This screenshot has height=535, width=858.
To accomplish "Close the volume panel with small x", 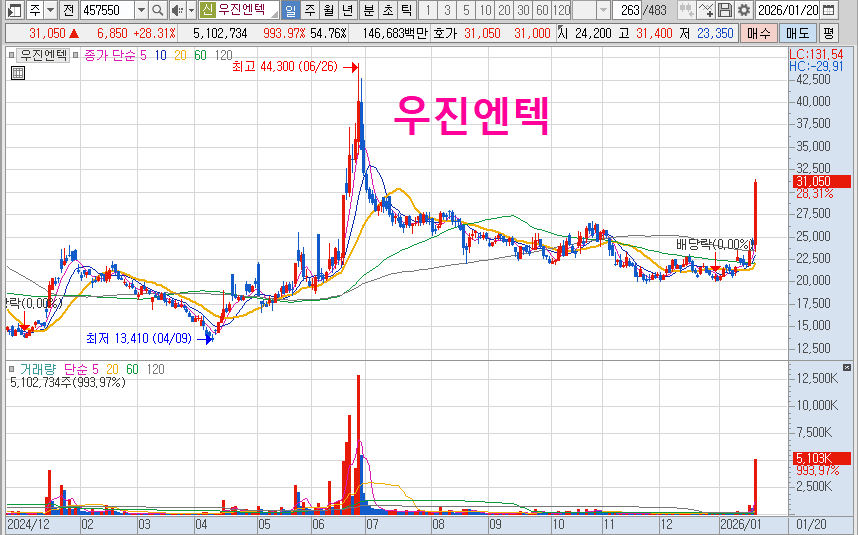I will coord(847,368).
